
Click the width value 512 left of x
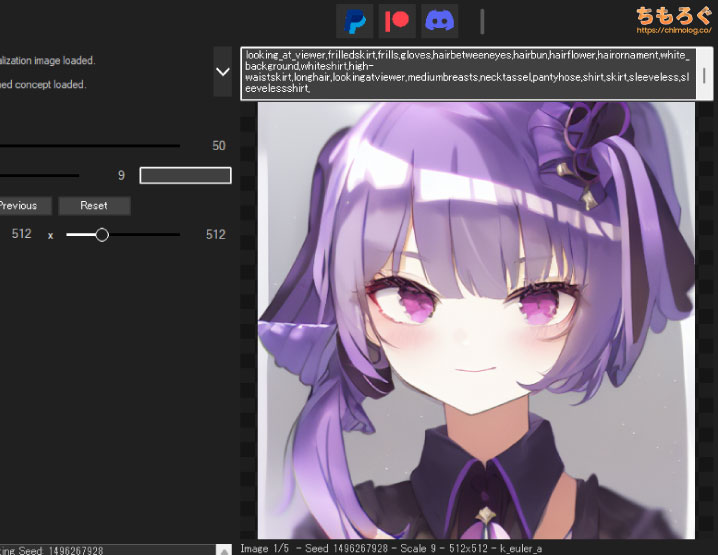tap(22, 234)
